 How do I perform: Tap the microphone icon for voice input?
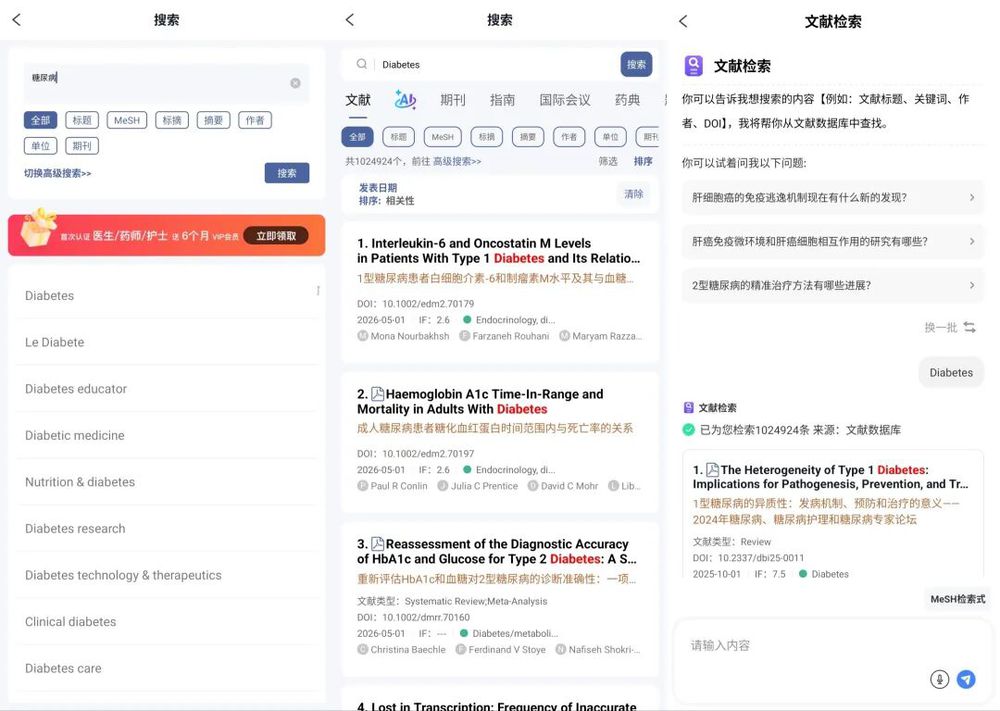940,679
